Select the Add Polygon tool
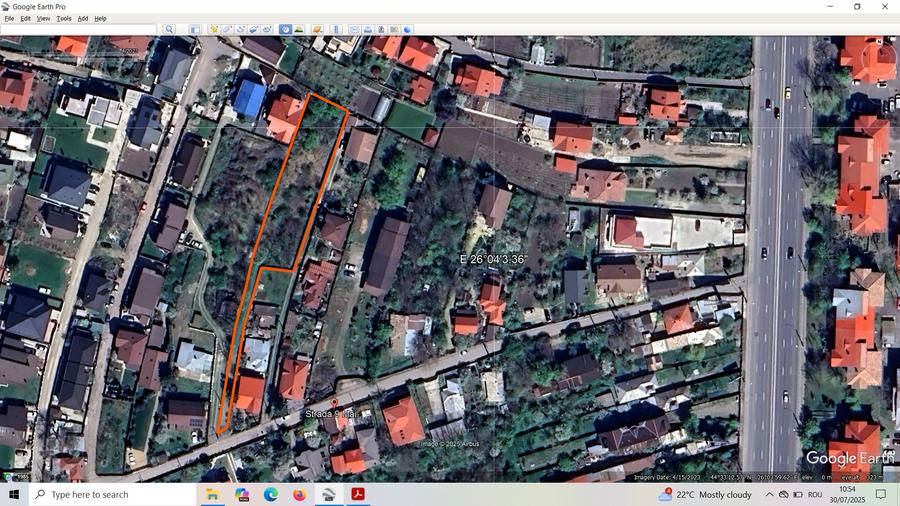 227,29
